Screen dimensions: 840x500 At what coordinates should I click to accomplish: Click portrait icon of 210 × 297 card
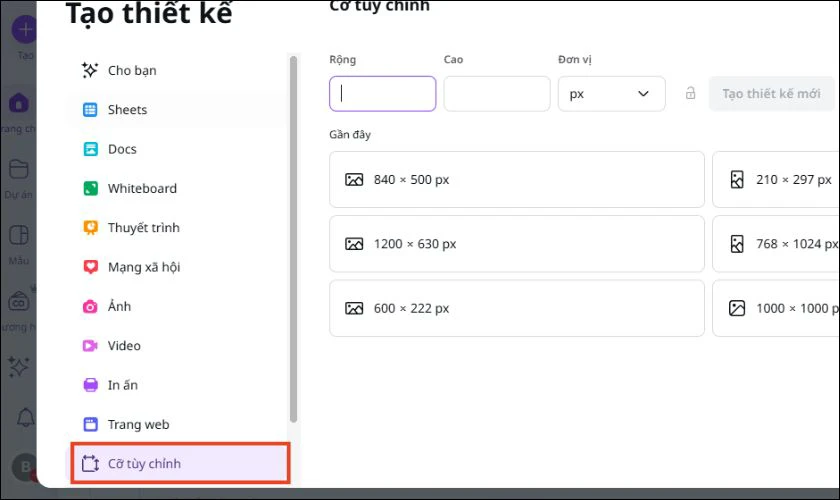point(737,180)
